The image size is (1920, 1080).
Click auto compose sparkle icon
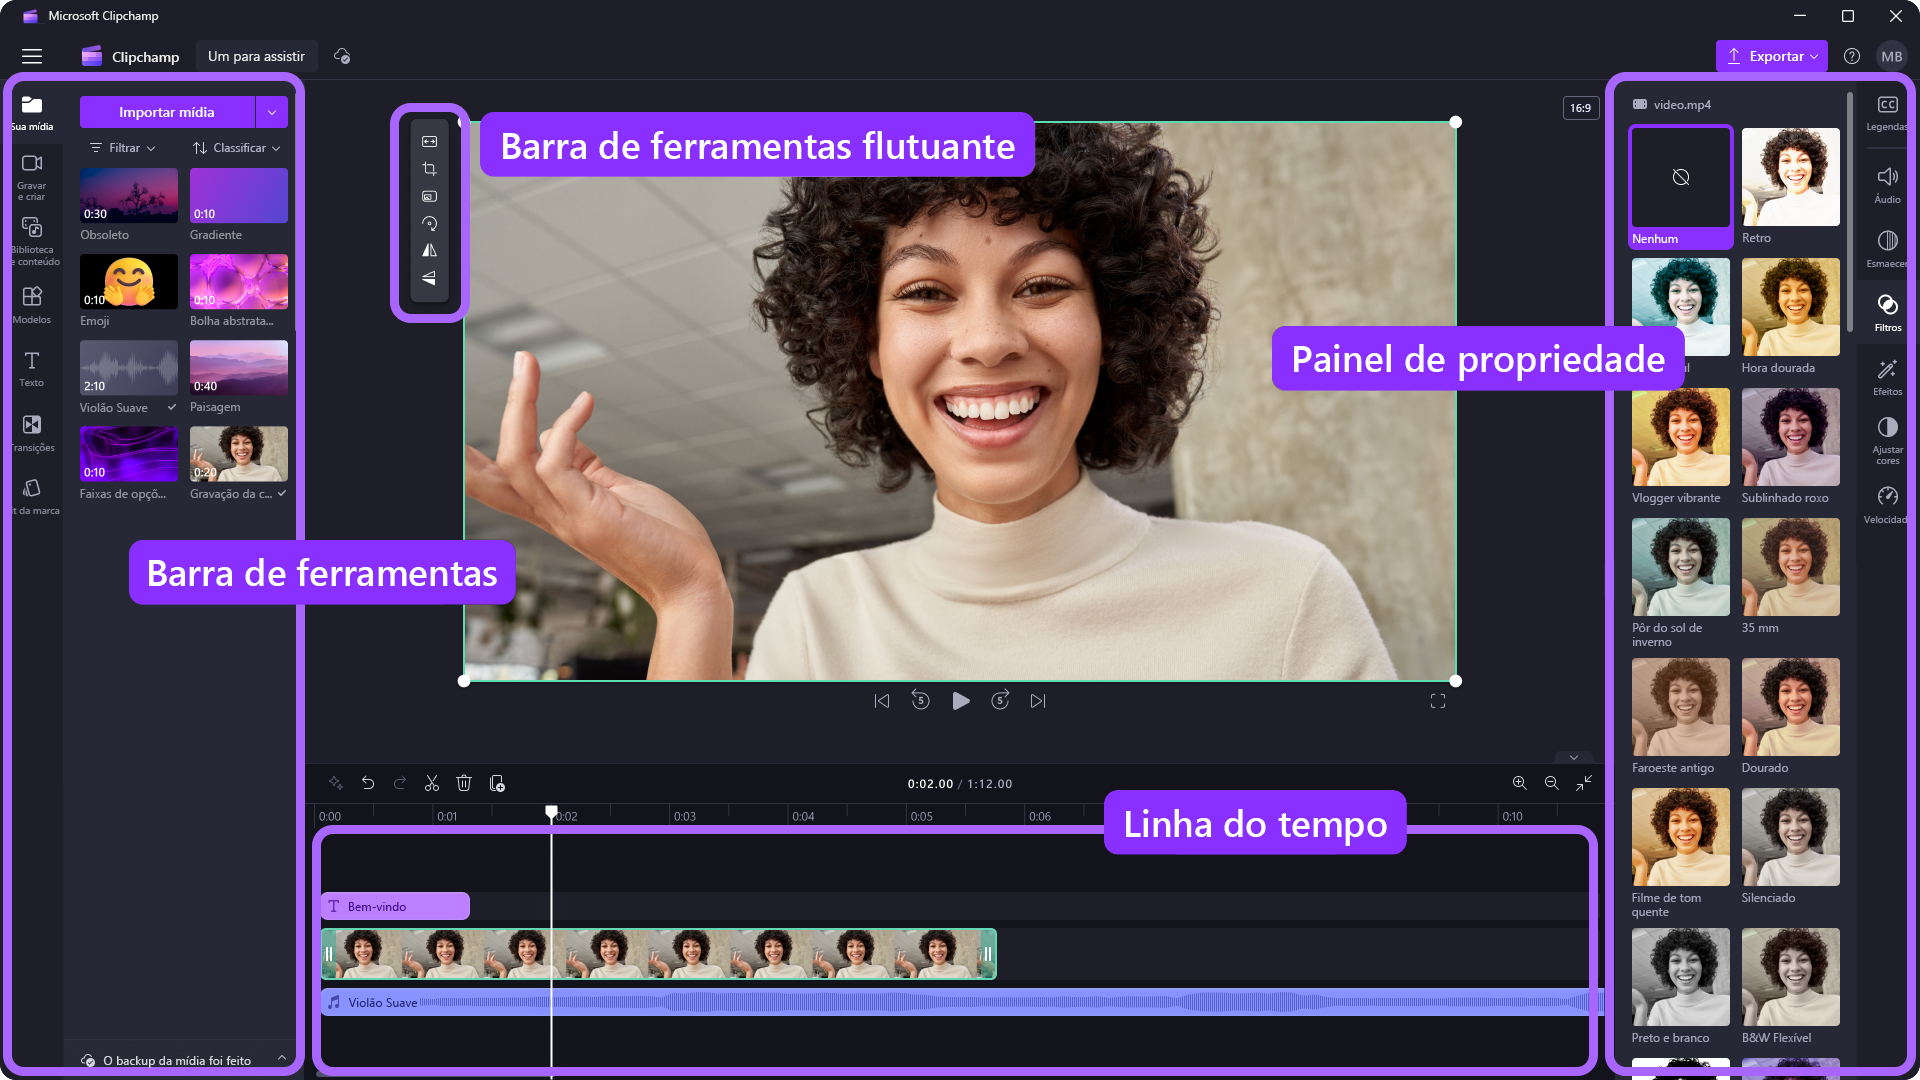336,783
